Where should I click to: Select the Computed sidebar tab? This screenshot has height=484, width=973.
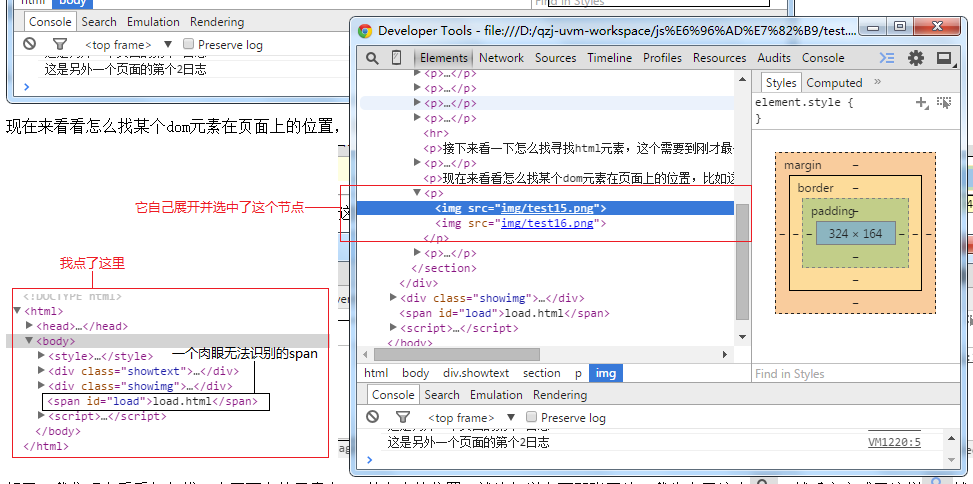click(834, 83)
